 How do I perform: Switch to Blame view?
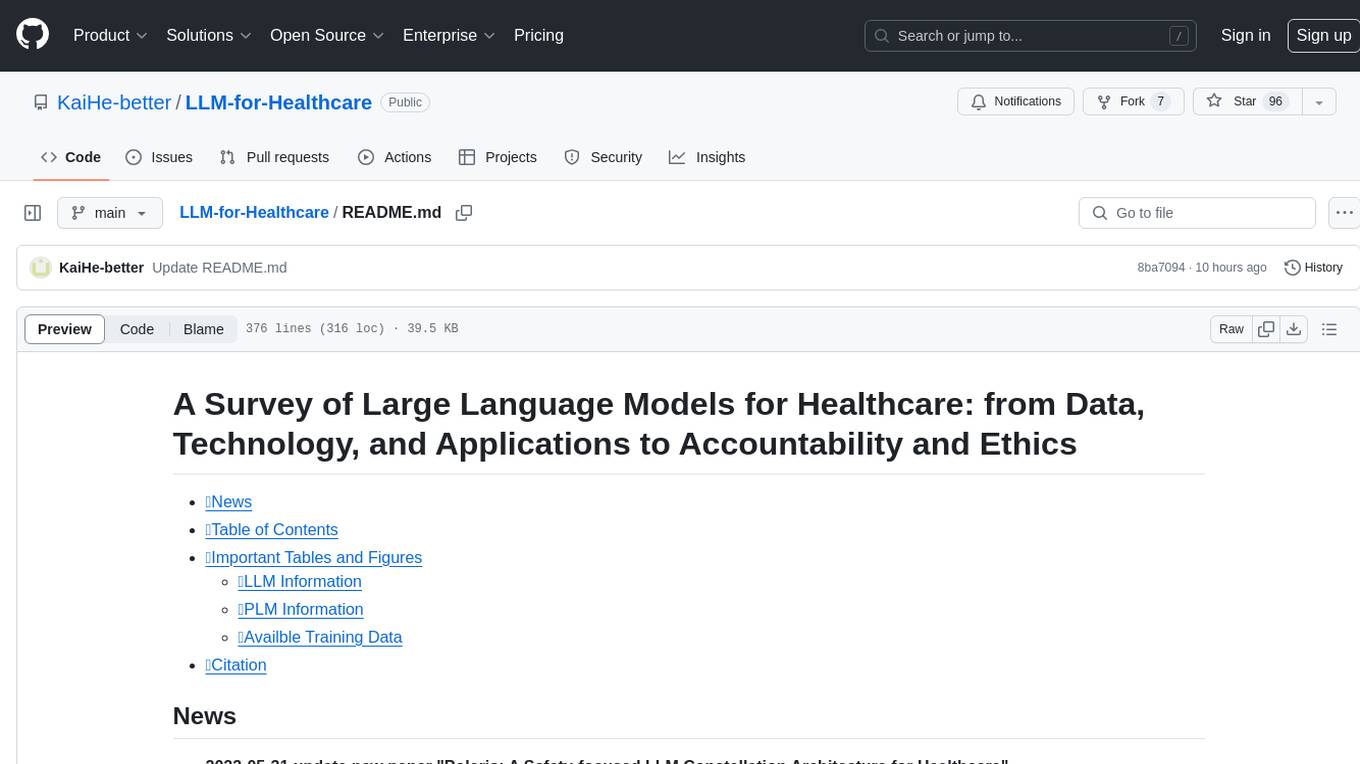tap(203, 329)
